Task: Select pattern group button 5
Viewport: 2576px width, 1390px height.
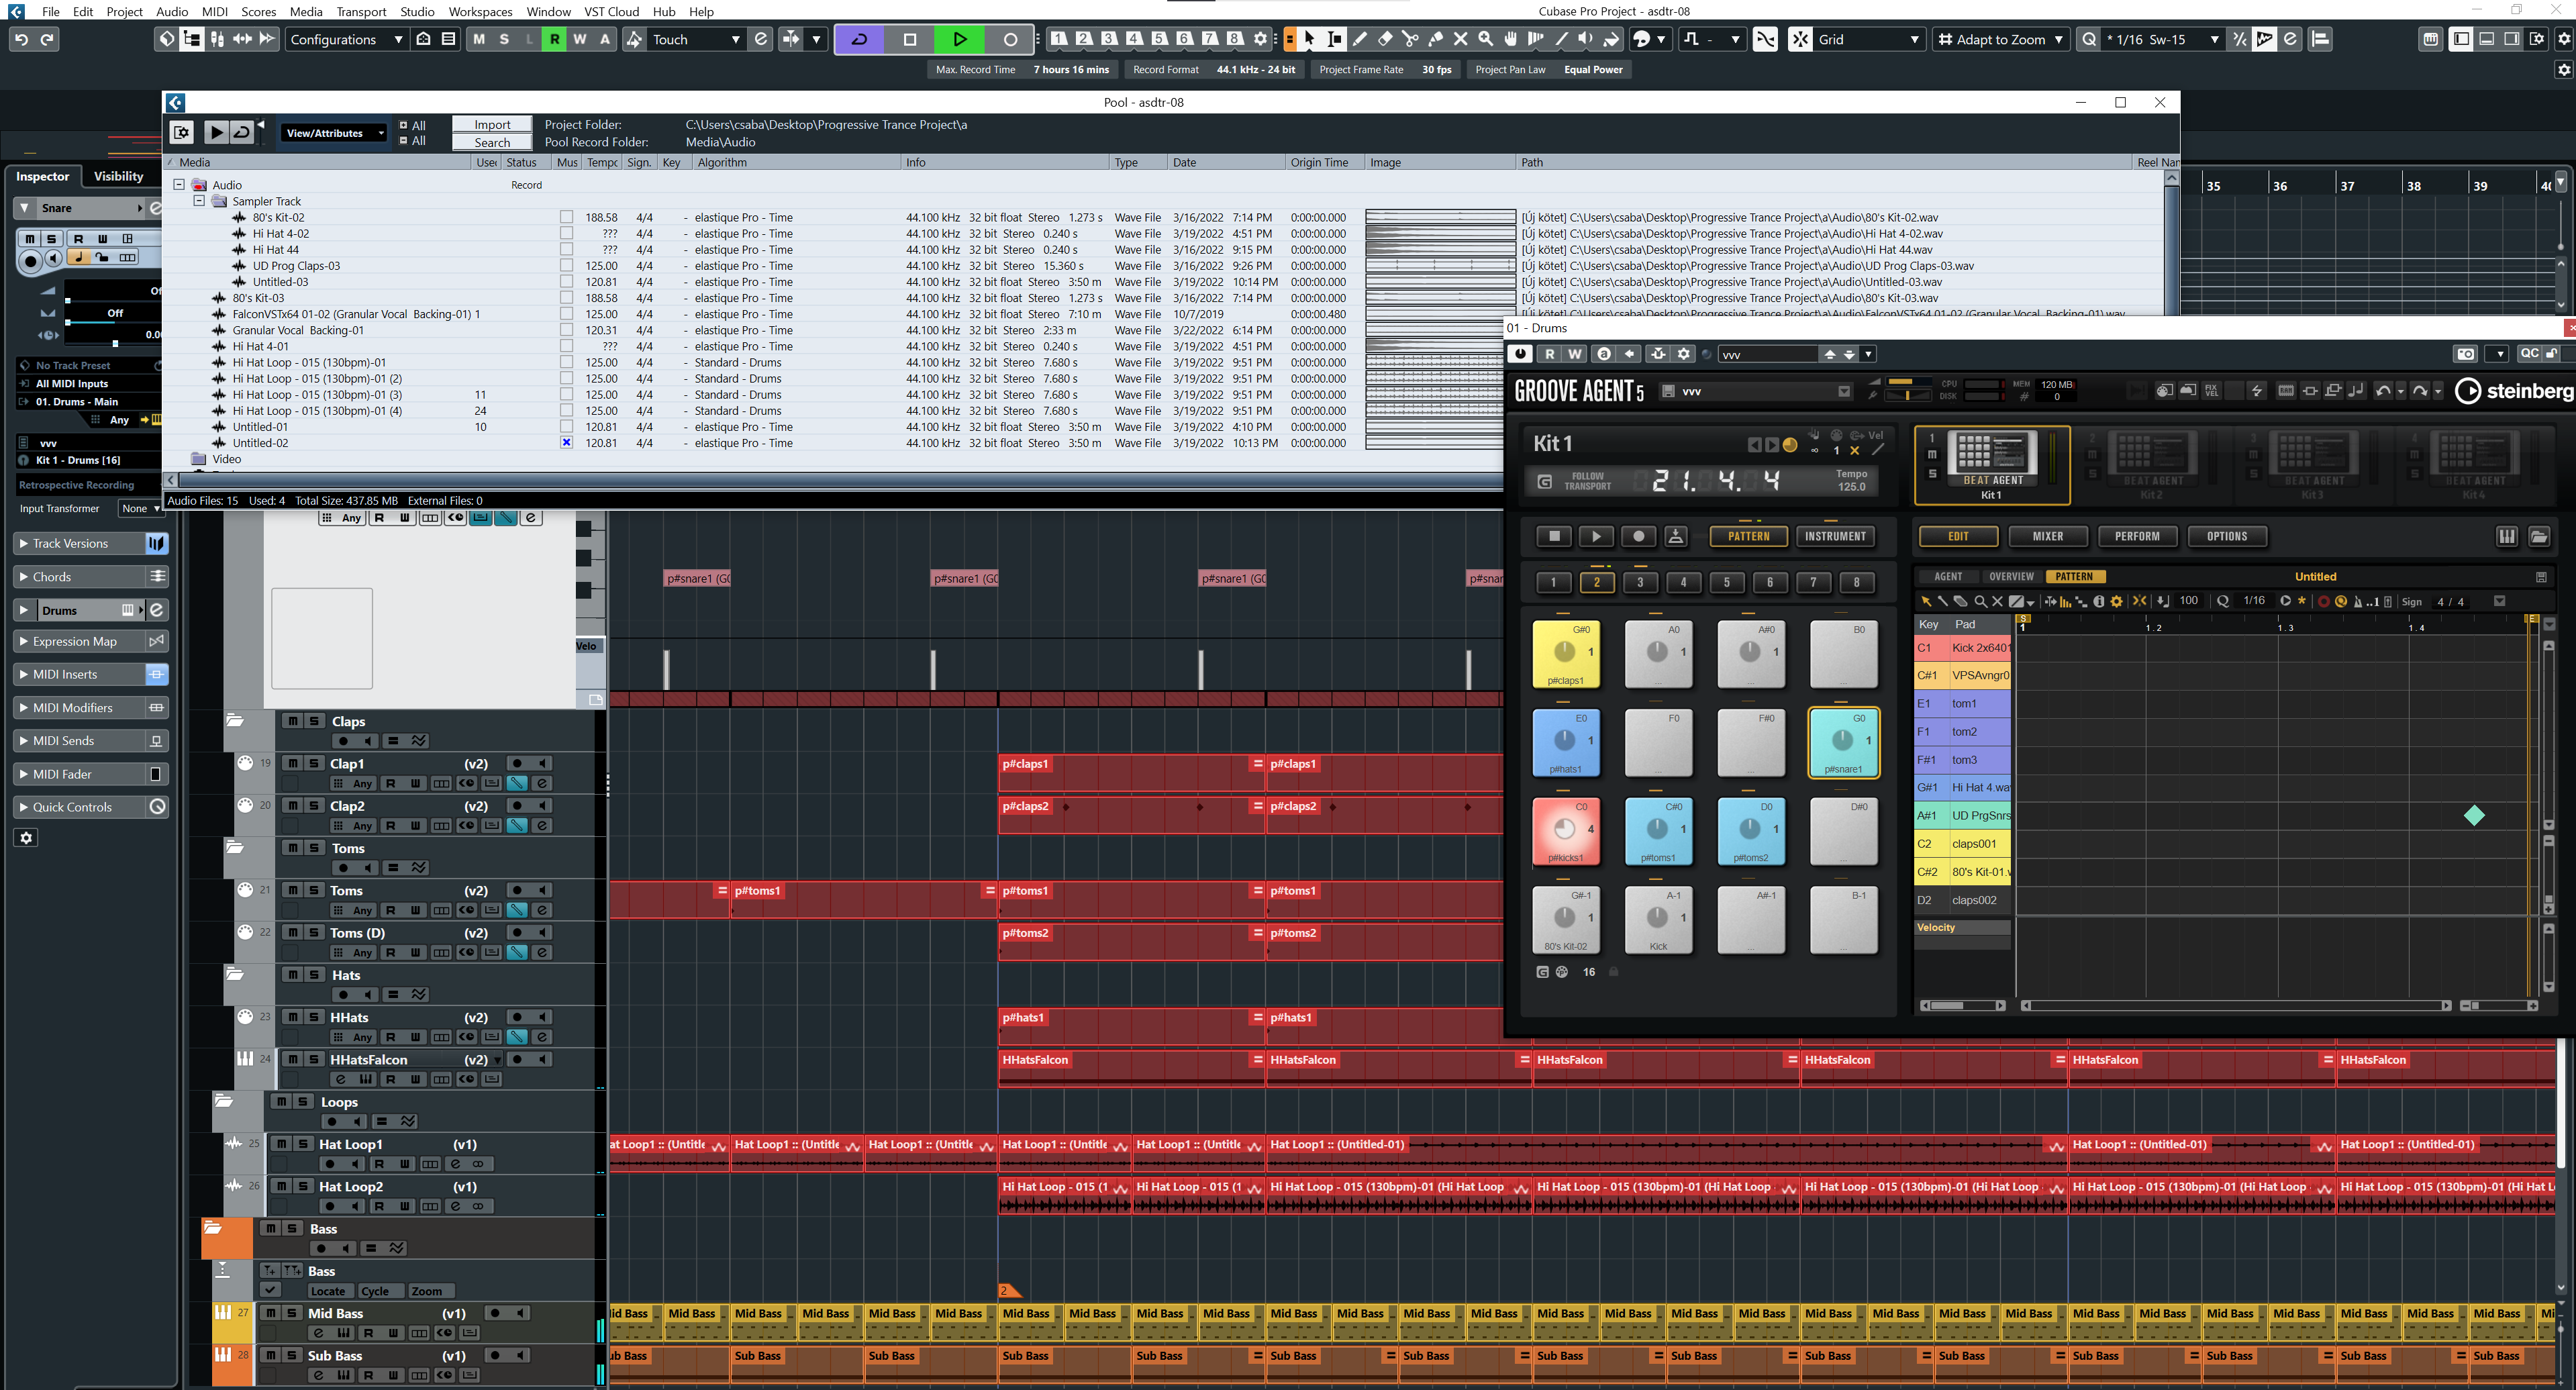Action: click(x=1726, y=583)
